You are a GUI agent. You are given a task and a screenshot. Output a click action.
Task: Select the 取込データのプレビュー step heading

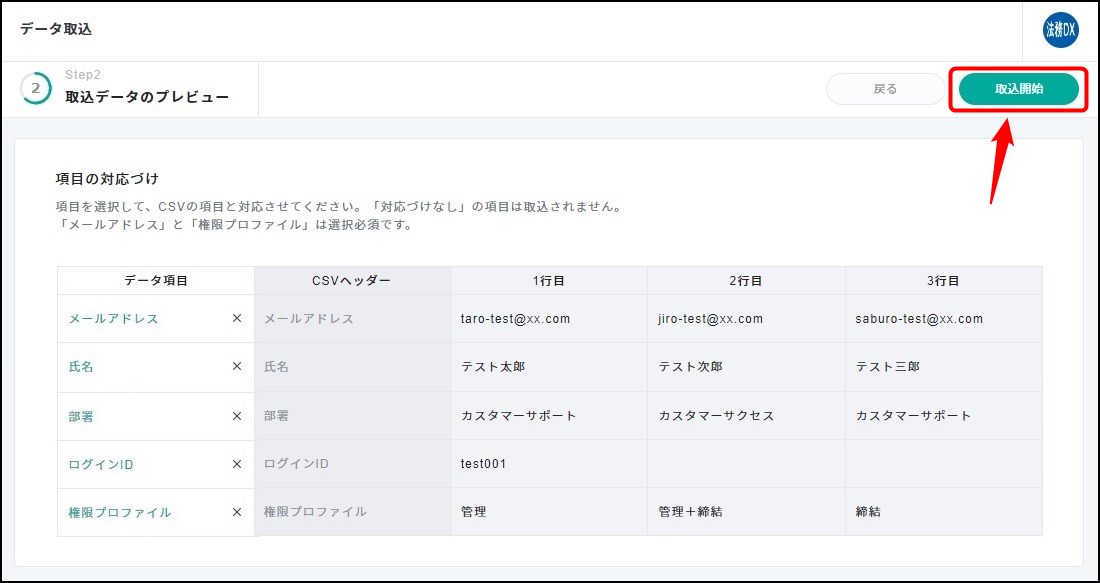[147, 97]
